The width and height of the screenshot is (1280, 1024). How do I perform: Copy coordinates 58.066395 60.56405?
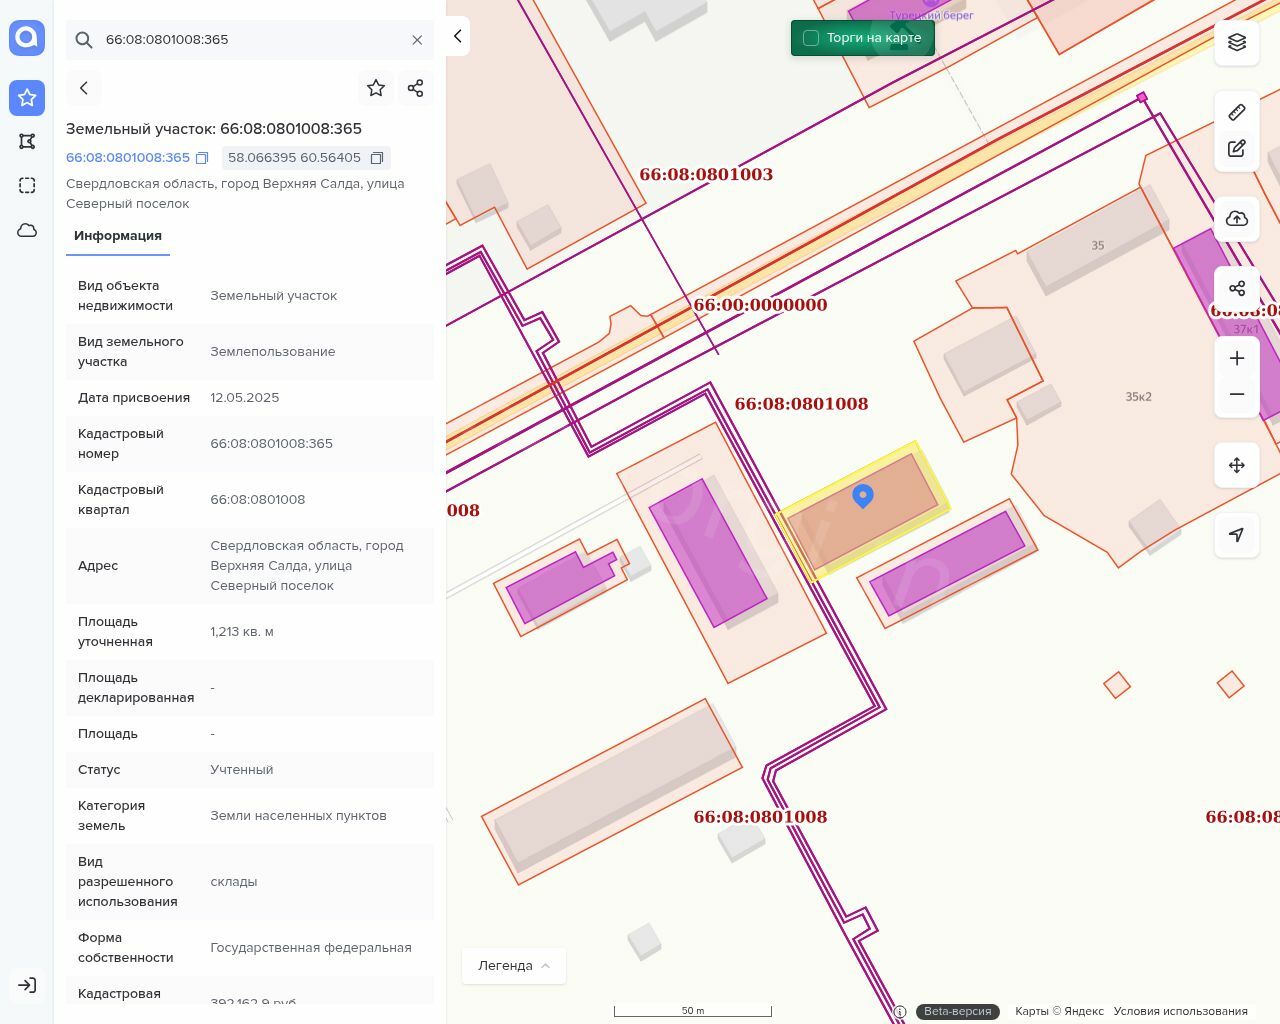coord(377,158)
